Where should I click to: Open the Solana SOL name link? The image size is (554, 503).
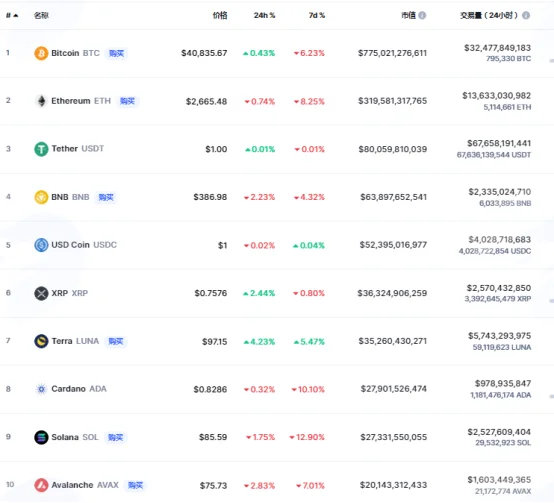tap(75, 437)
